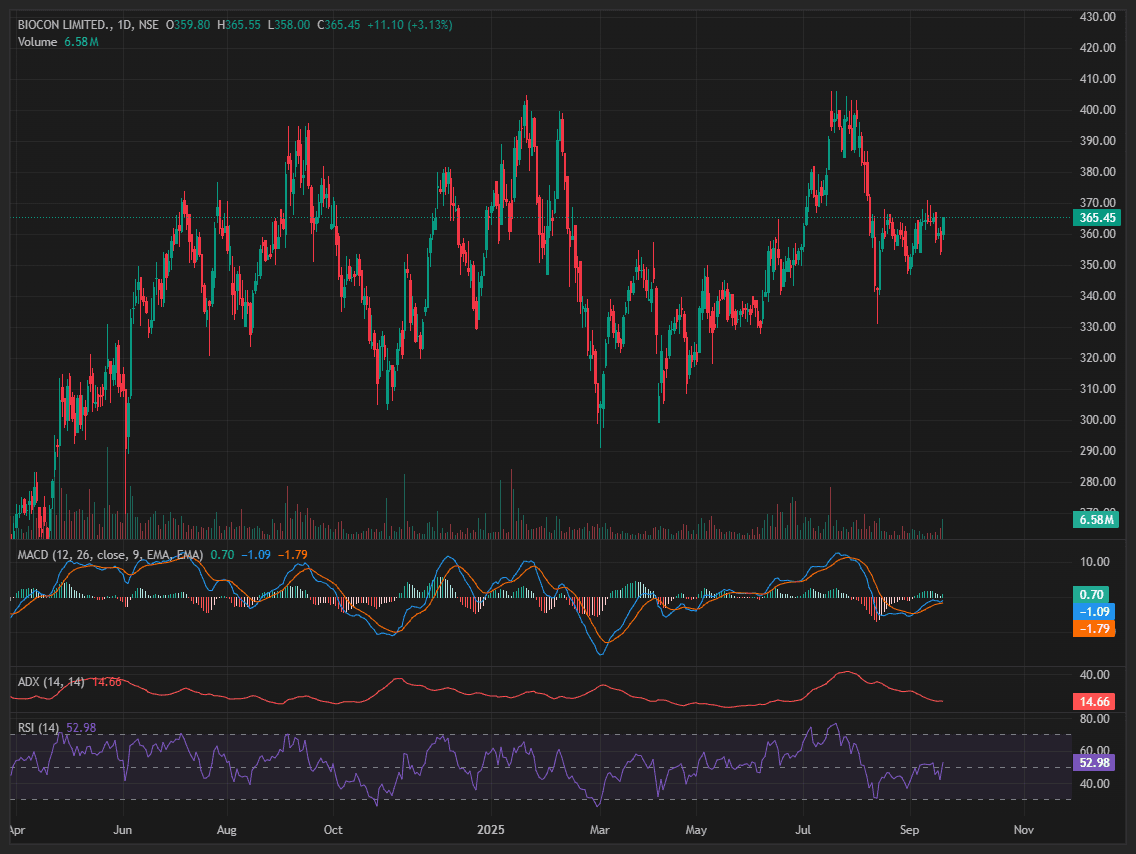Image resolution: width=1136 pixels, height=854 pixels.
Task: Click the 300.00 price axis label
Action: pyautogui.click(x=1097, y=420)
